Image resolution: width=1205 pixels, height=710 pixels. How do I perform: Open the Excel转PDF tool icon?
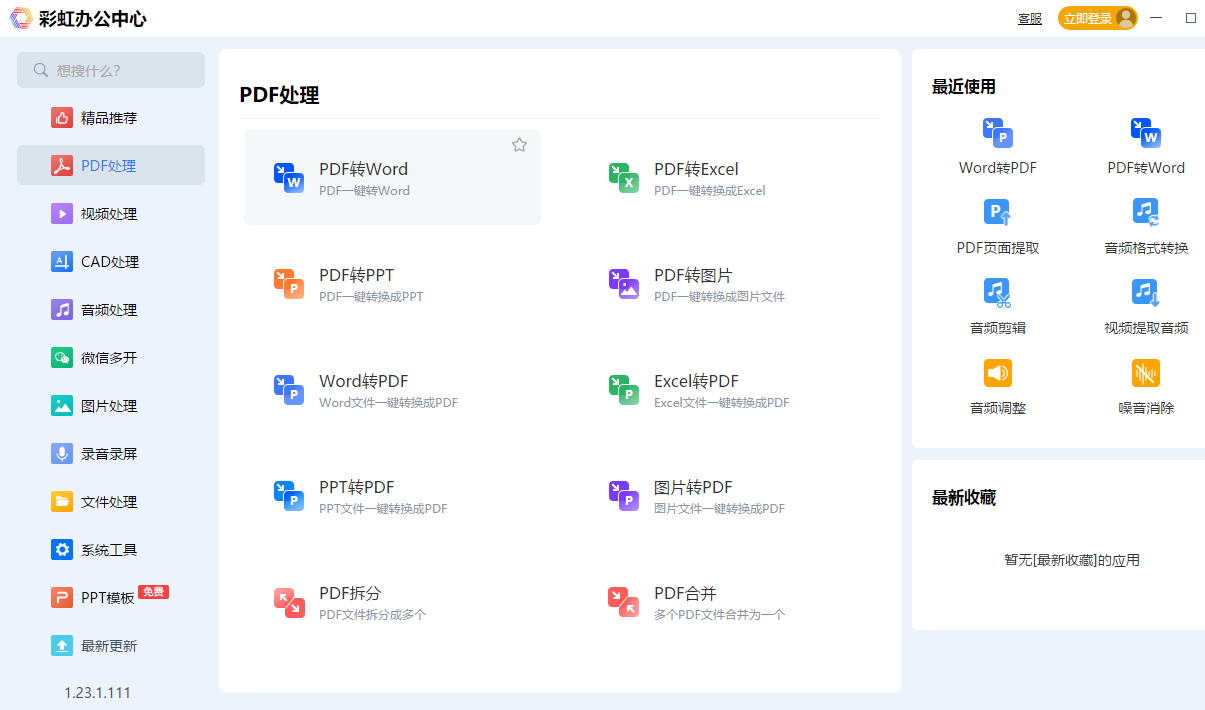tap(624, 390)
